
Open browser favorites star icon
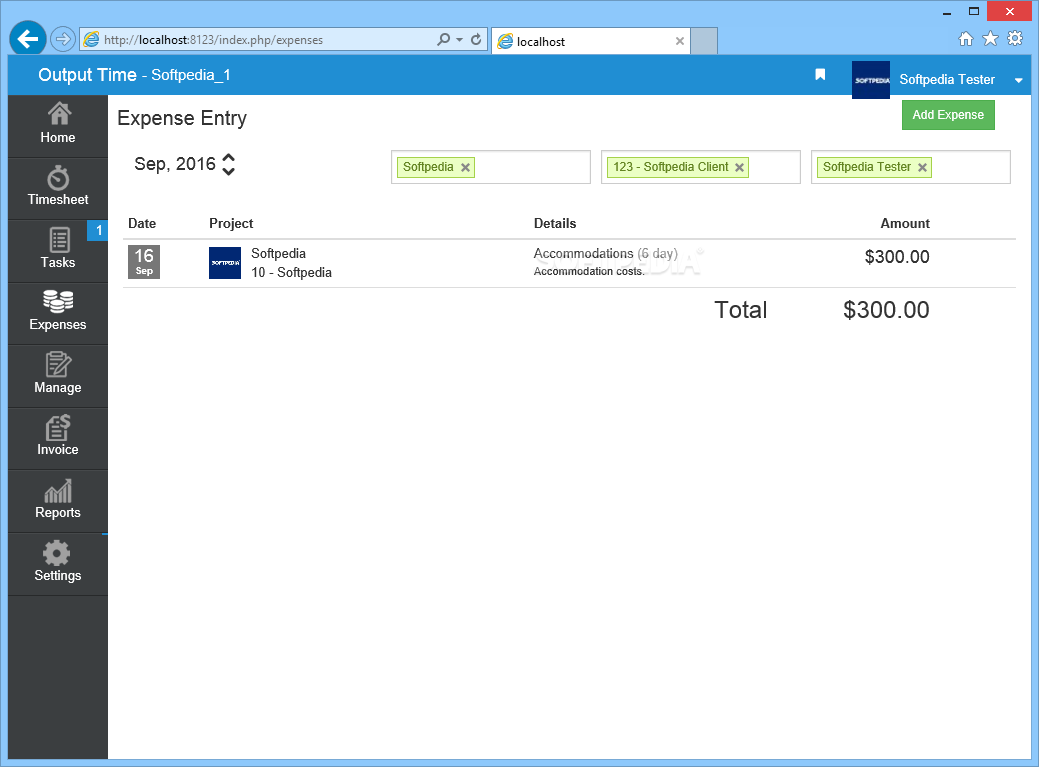click(990, 38)
